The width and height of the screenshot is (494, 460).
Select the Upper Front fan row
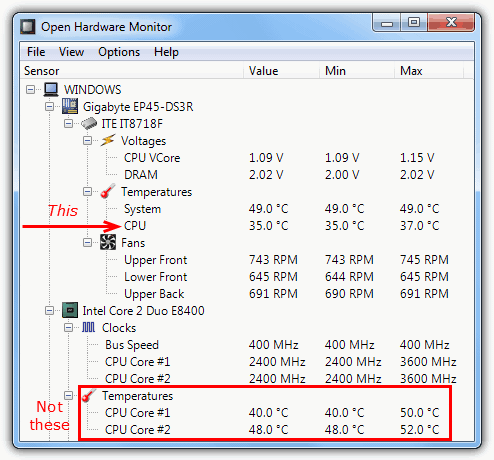pyautogui.click(x=247, y=260)
